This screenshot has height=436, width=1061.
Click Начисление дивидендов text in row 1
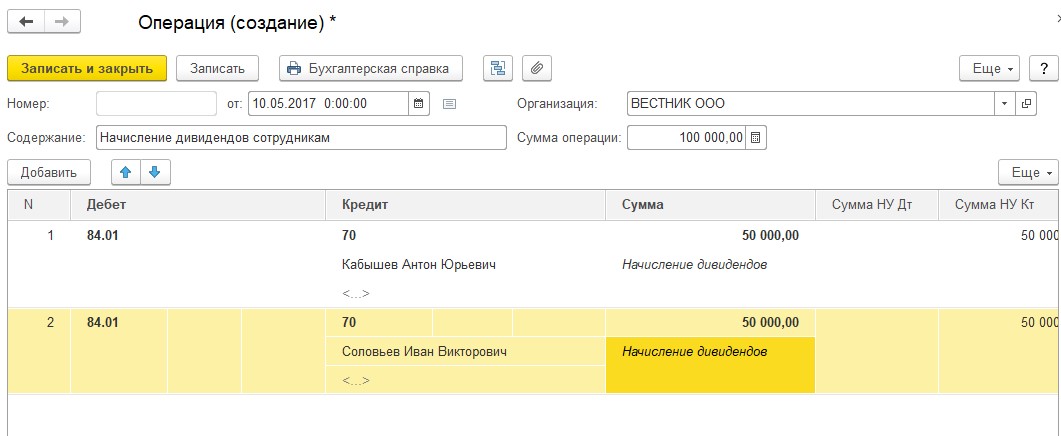click(694, 265)
